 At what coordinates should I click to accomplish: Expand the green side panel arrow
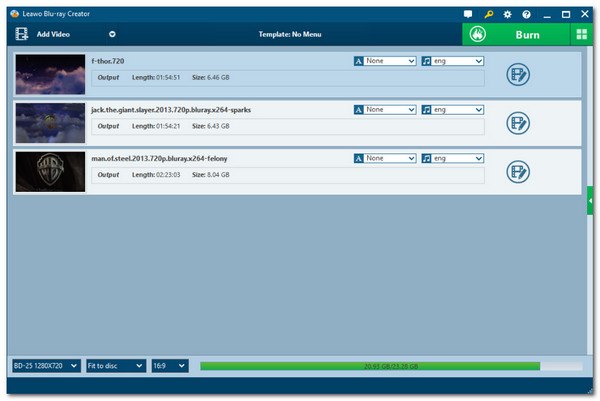pos(590,200)
